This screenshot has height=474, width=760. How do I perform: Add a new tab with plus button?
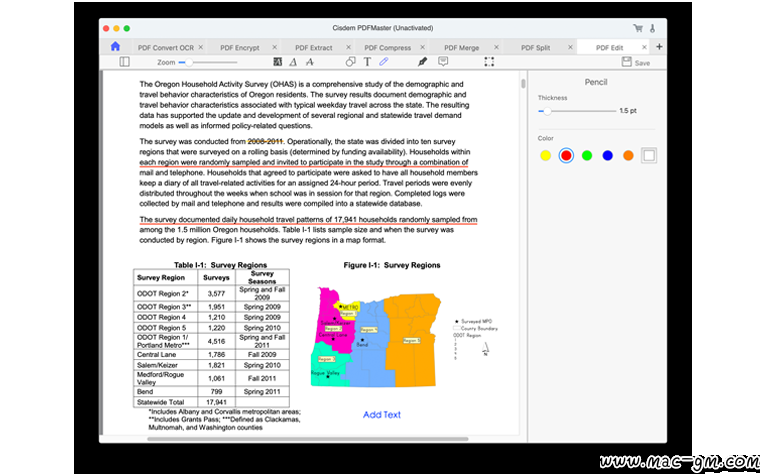click(x=659, y=47)
